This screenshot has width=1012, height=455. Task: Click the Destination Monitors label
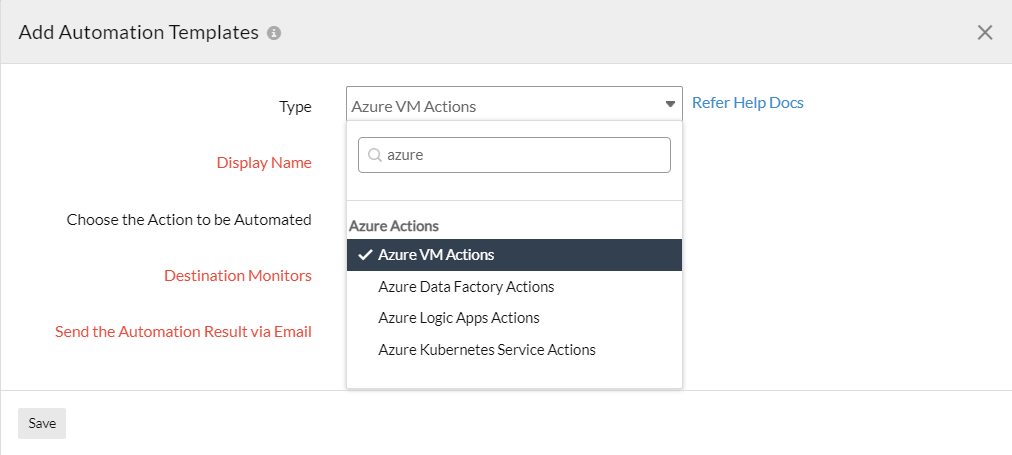[x=238, y=275]
